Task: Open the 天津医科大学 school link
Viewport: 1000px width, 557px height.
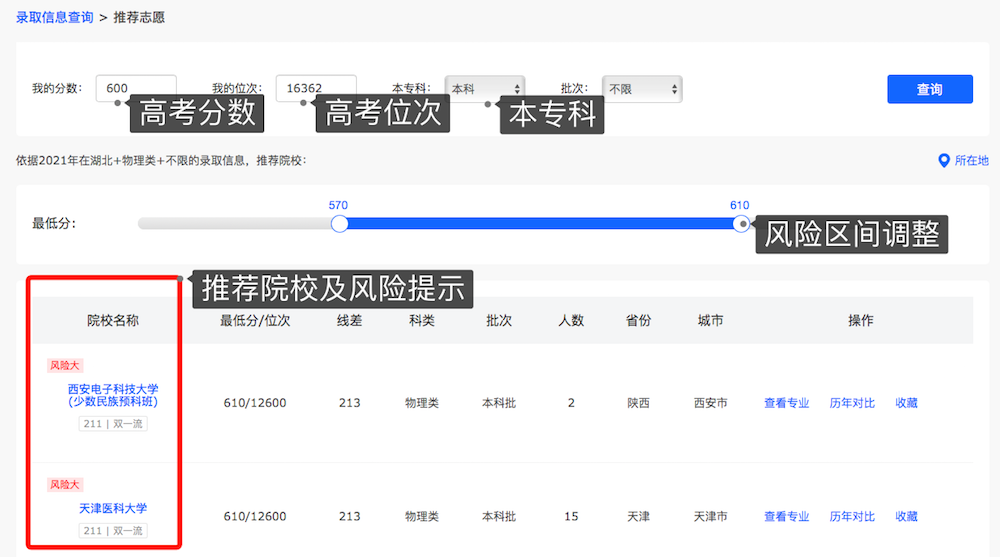Action: coord(113,508)
